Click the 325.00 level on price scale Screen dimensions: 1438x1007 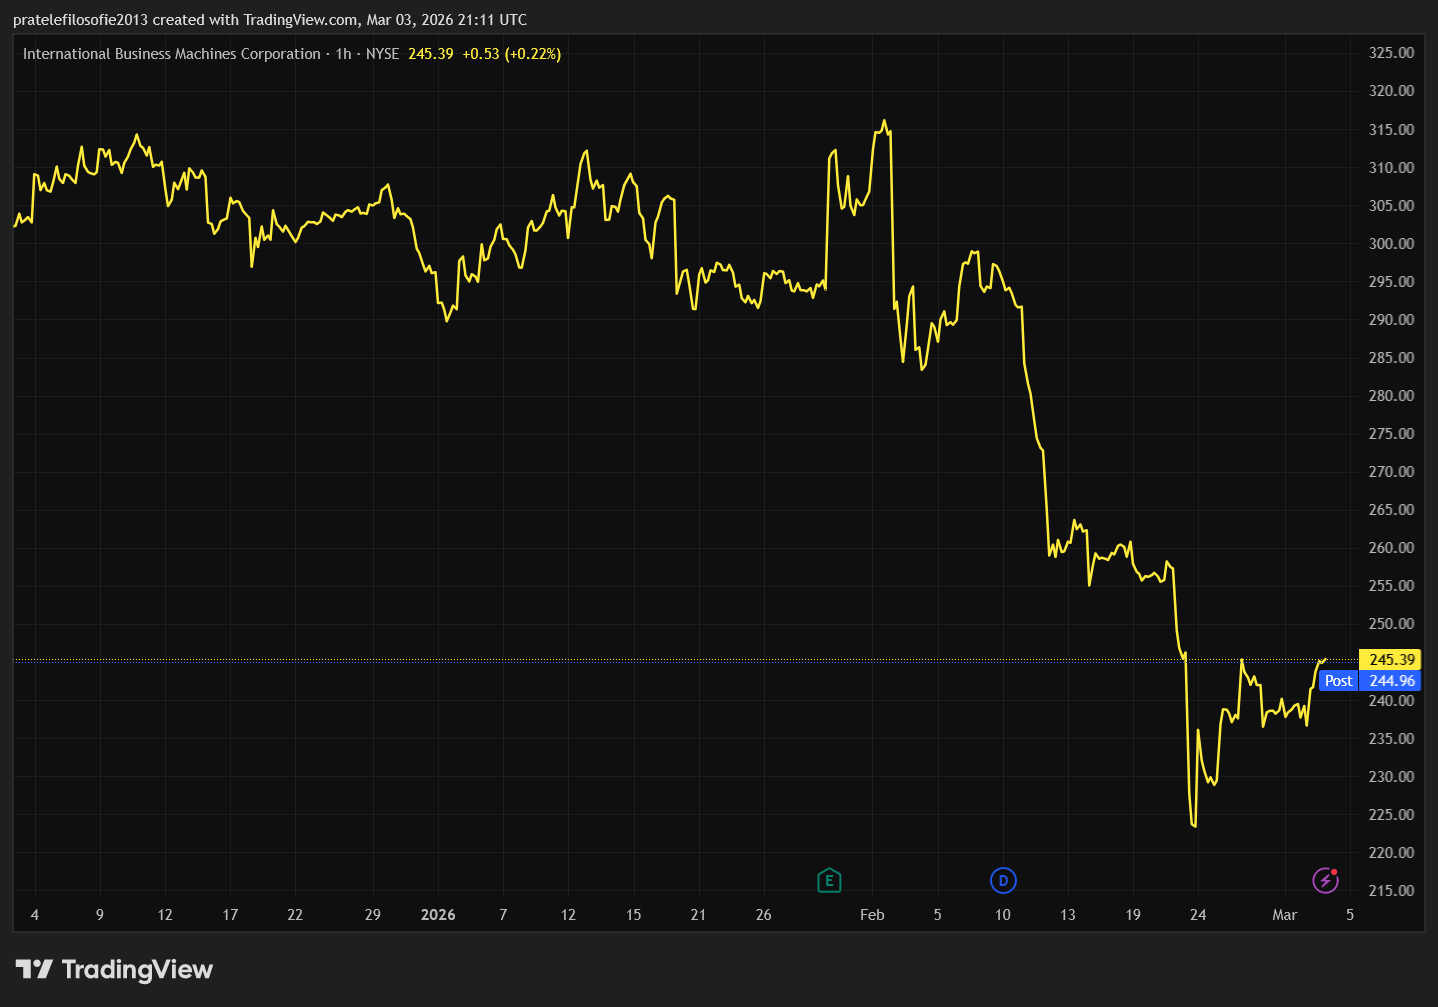(1391, 53)
